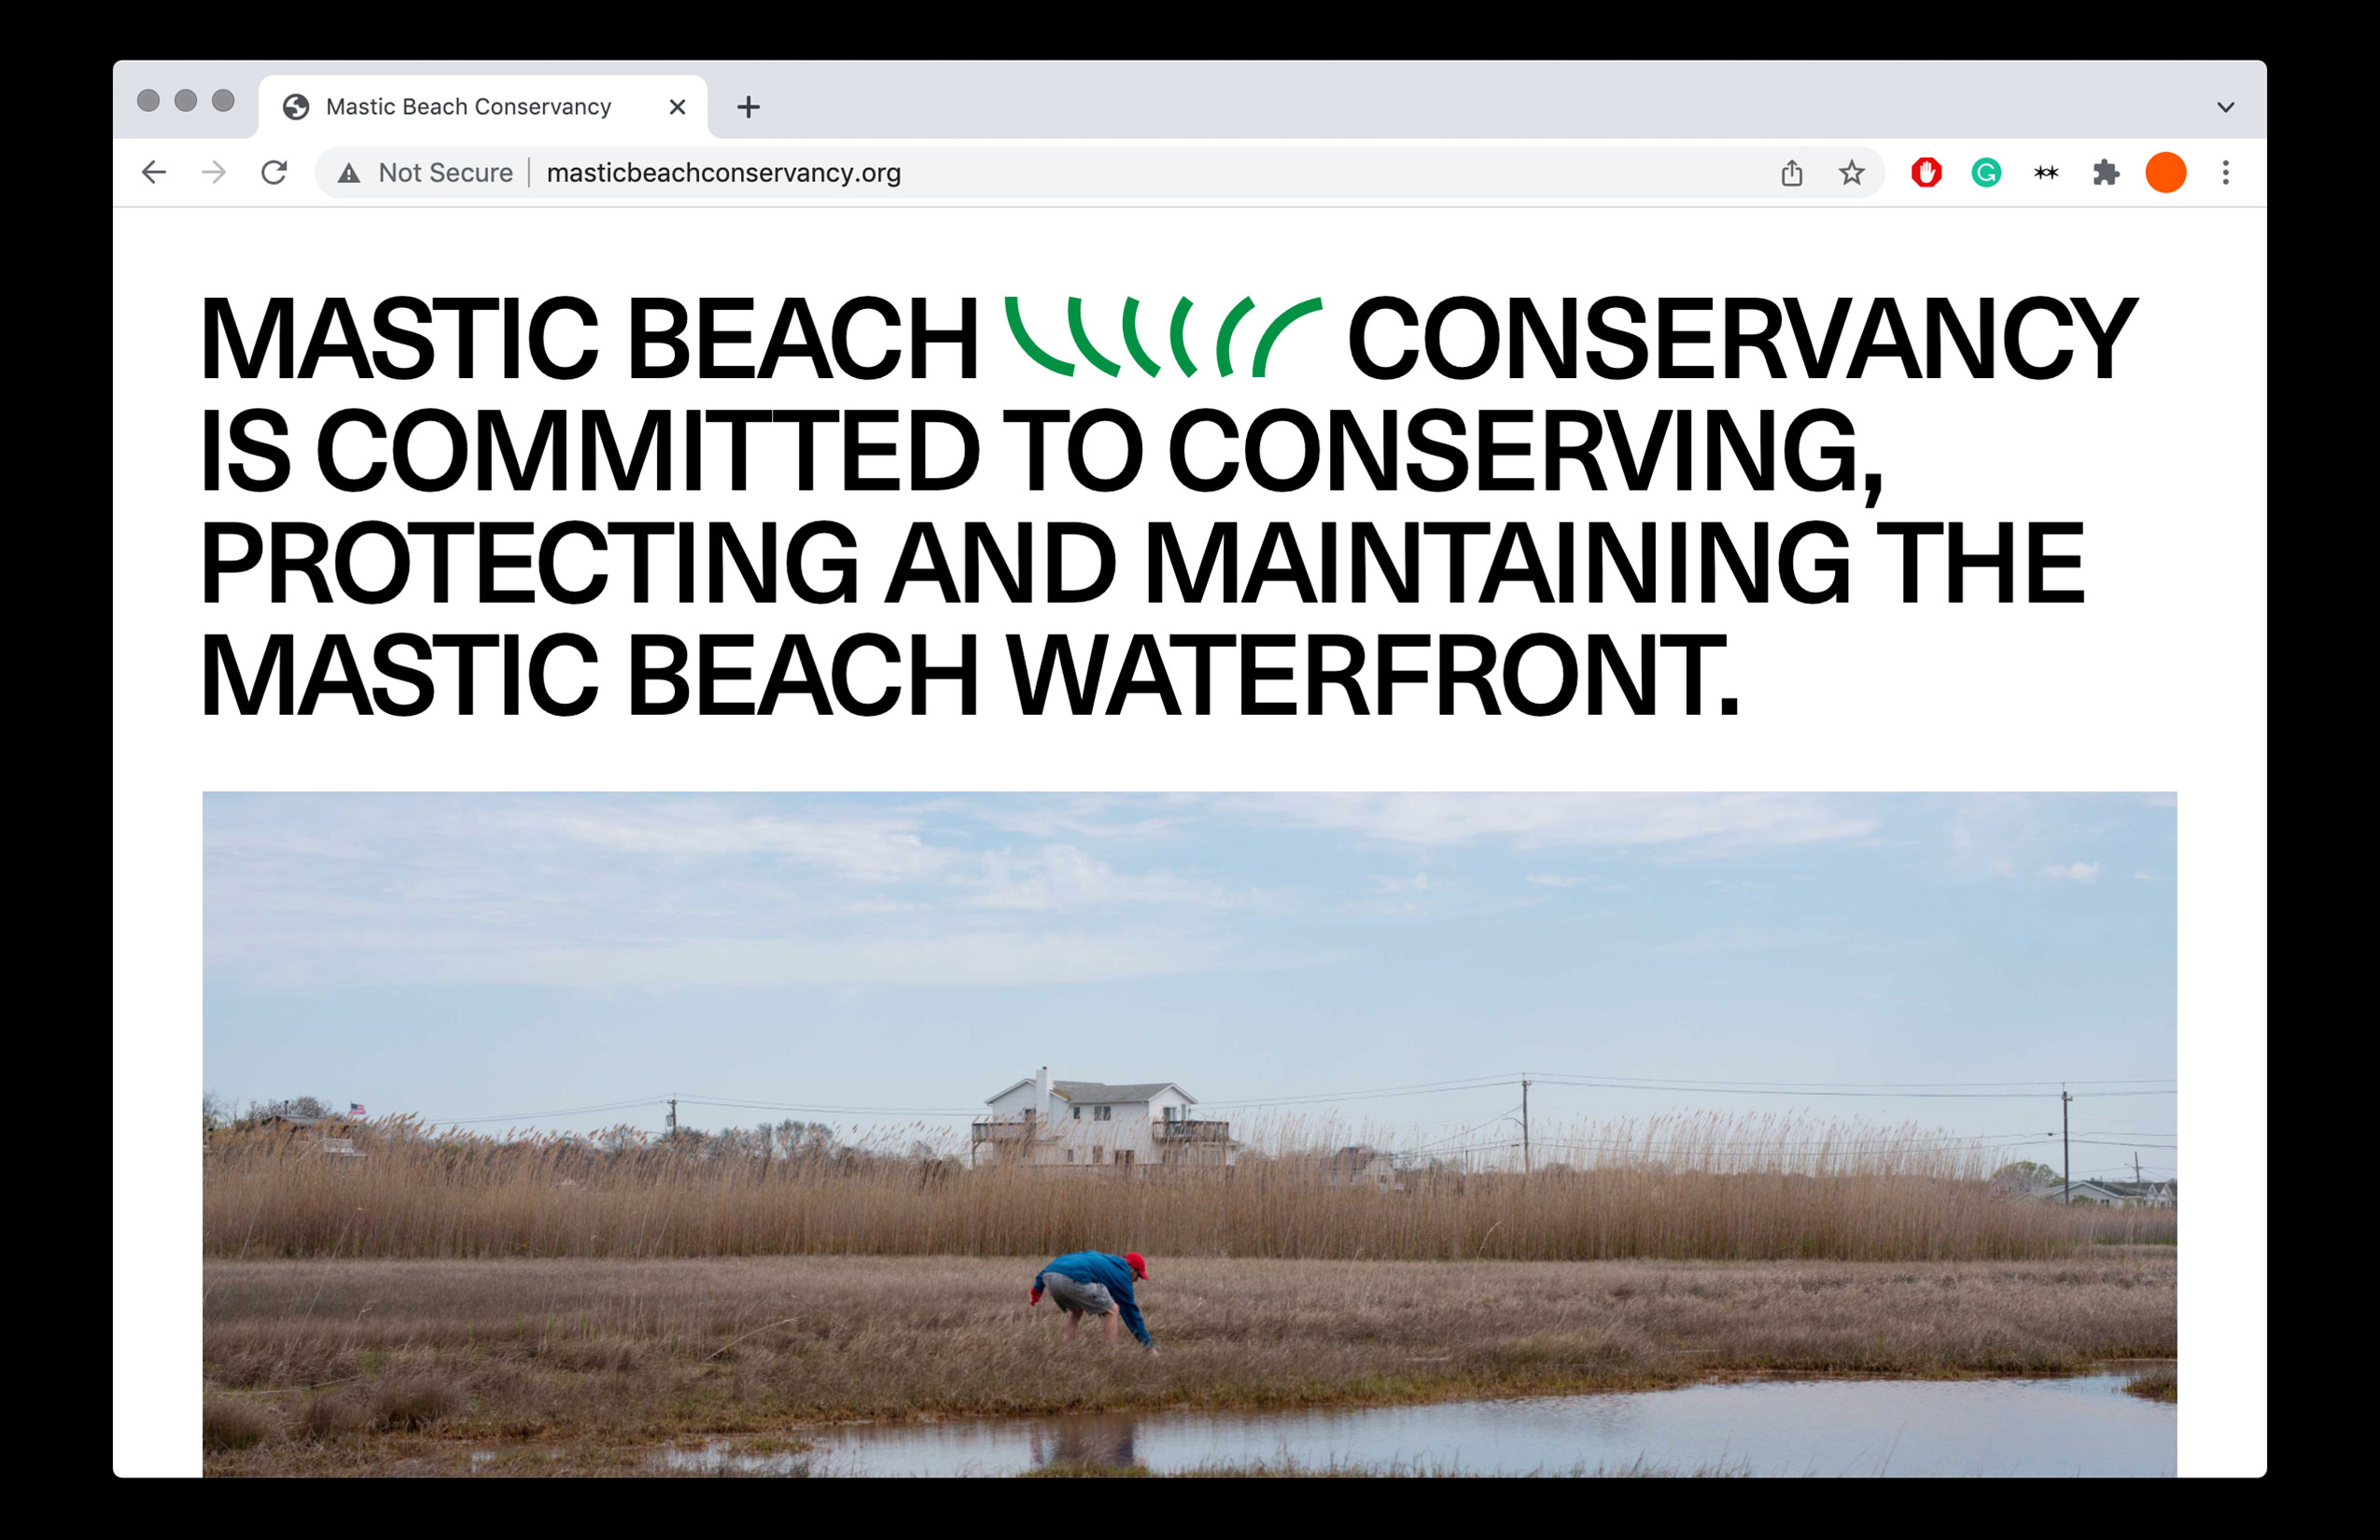Click the green wave logo in heading
This screenshot has width=2380, height=1540.
click(x=1163, y=337)
